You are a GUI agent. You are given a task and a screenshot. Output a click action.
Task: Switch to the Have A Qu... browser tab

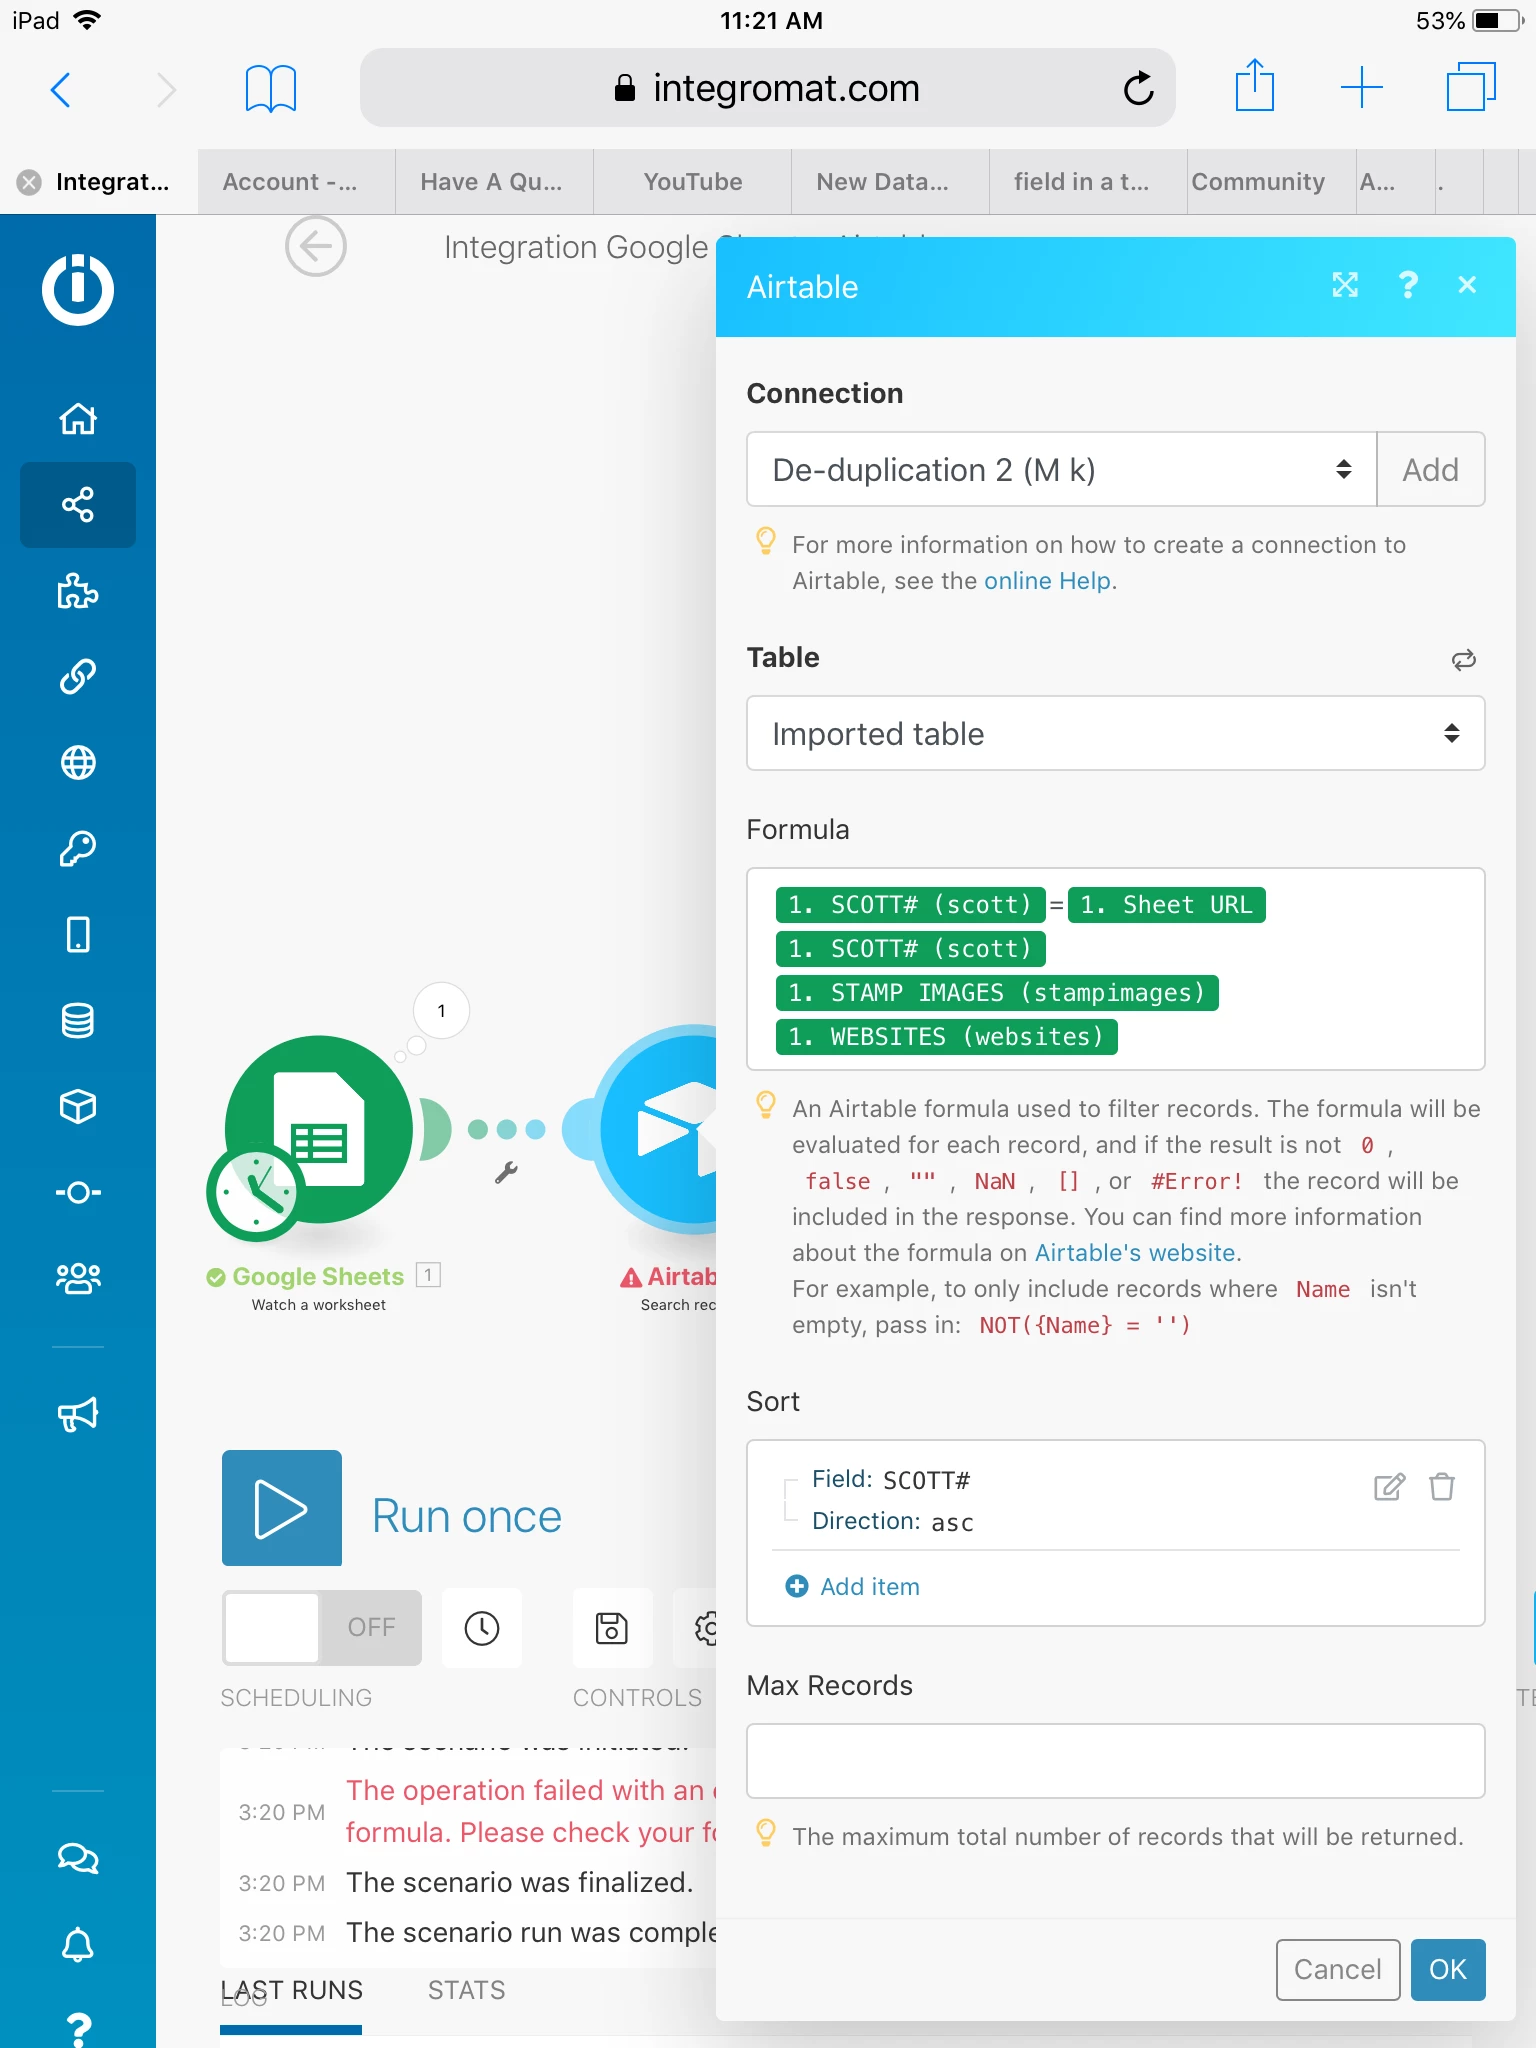[x=494, y=182]
